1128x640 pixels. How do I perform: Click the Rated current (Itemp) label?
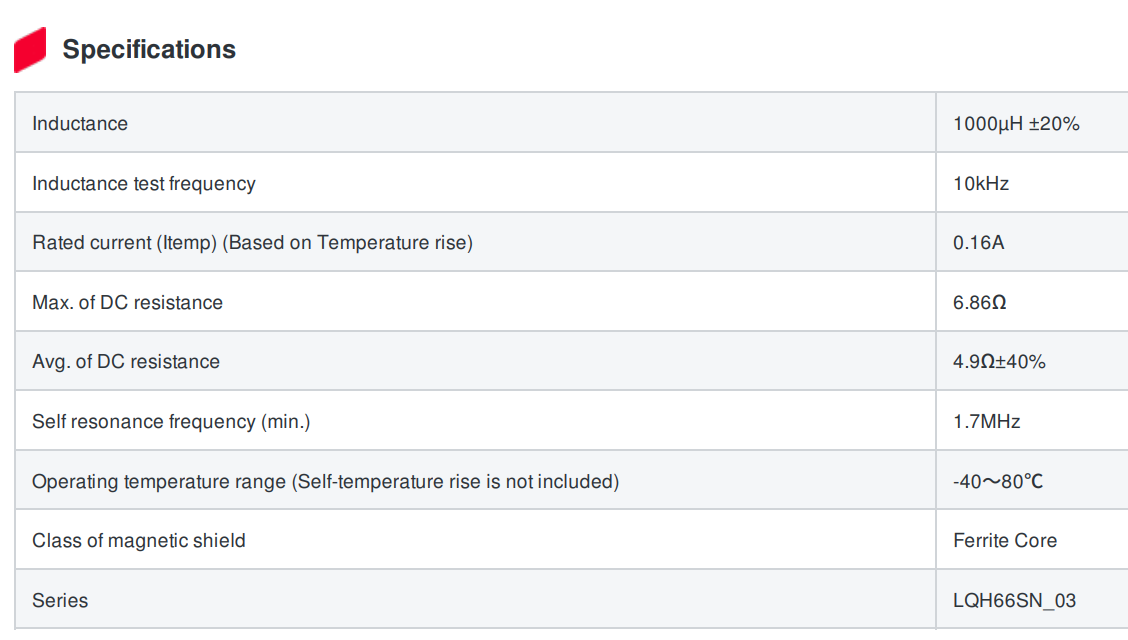(252, 243)
